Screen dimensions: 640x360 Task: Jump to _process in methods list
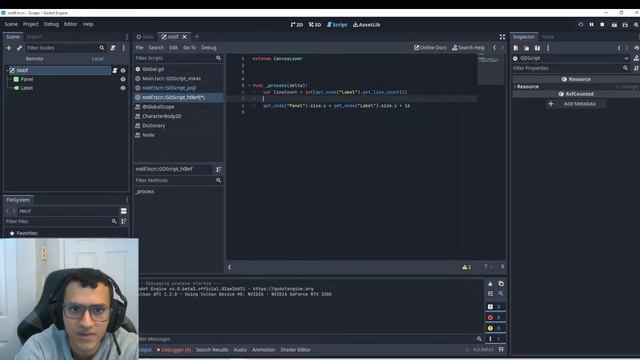click(x=145, y=191)
